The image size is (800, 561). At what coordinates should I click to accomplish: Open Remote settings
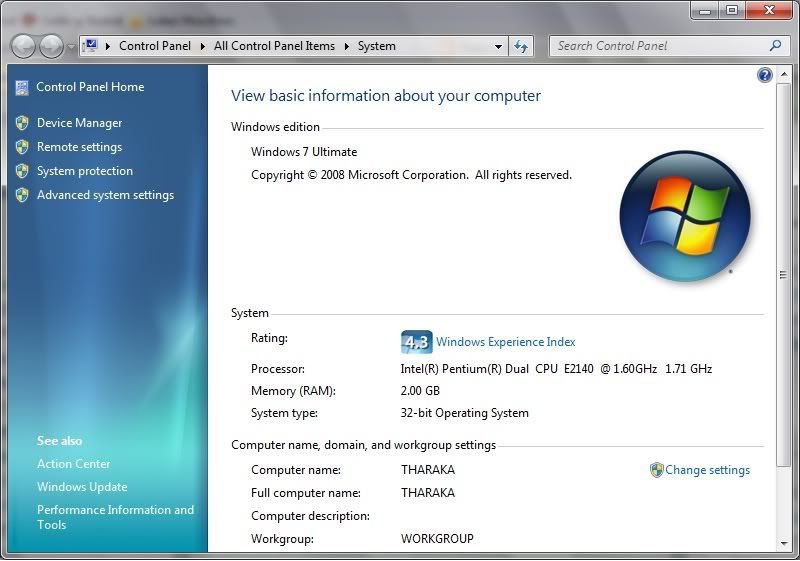point(80,147)
